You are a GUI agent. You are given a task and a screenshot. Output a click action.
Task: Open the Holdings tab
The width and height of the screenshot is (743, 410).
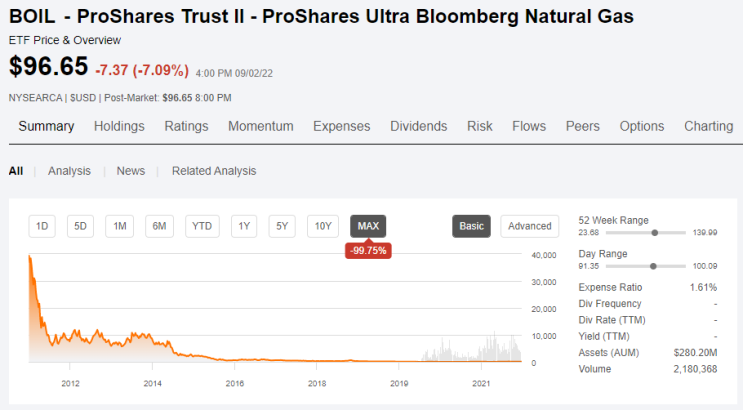[119, 126]
